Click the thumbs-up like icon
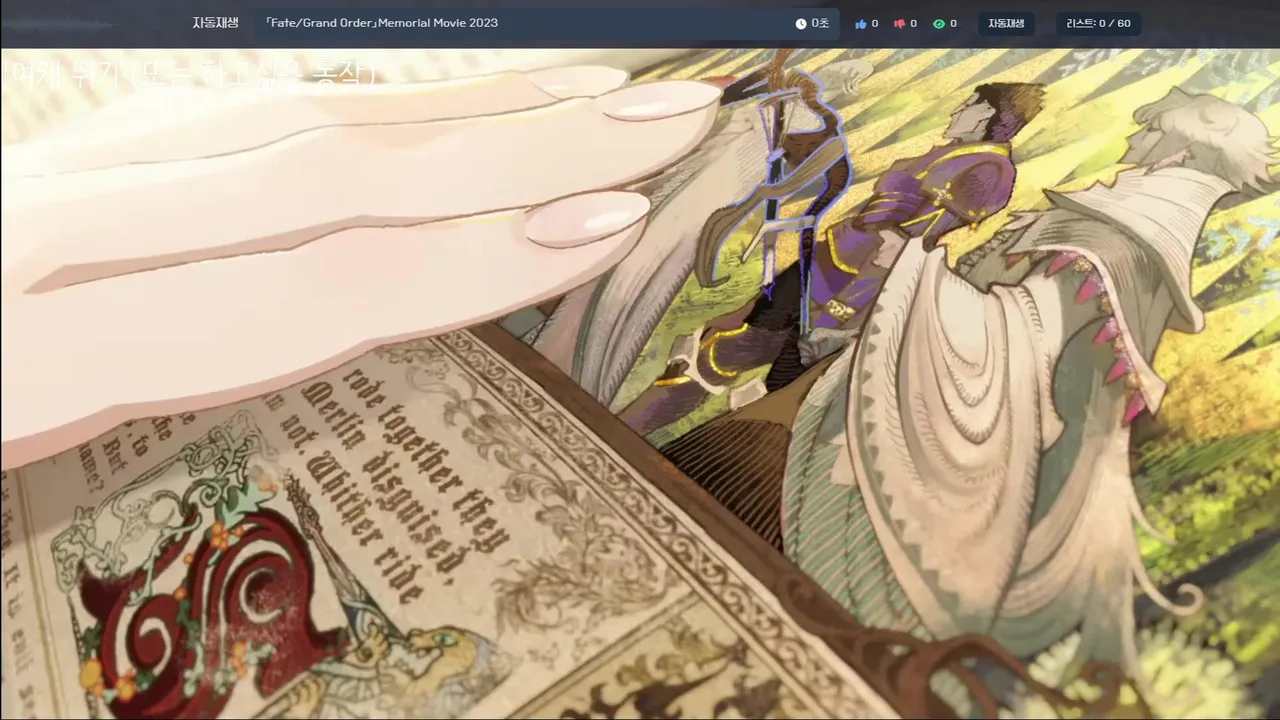This screenshot has height=720, width=1280. click(x=861, y=23)
